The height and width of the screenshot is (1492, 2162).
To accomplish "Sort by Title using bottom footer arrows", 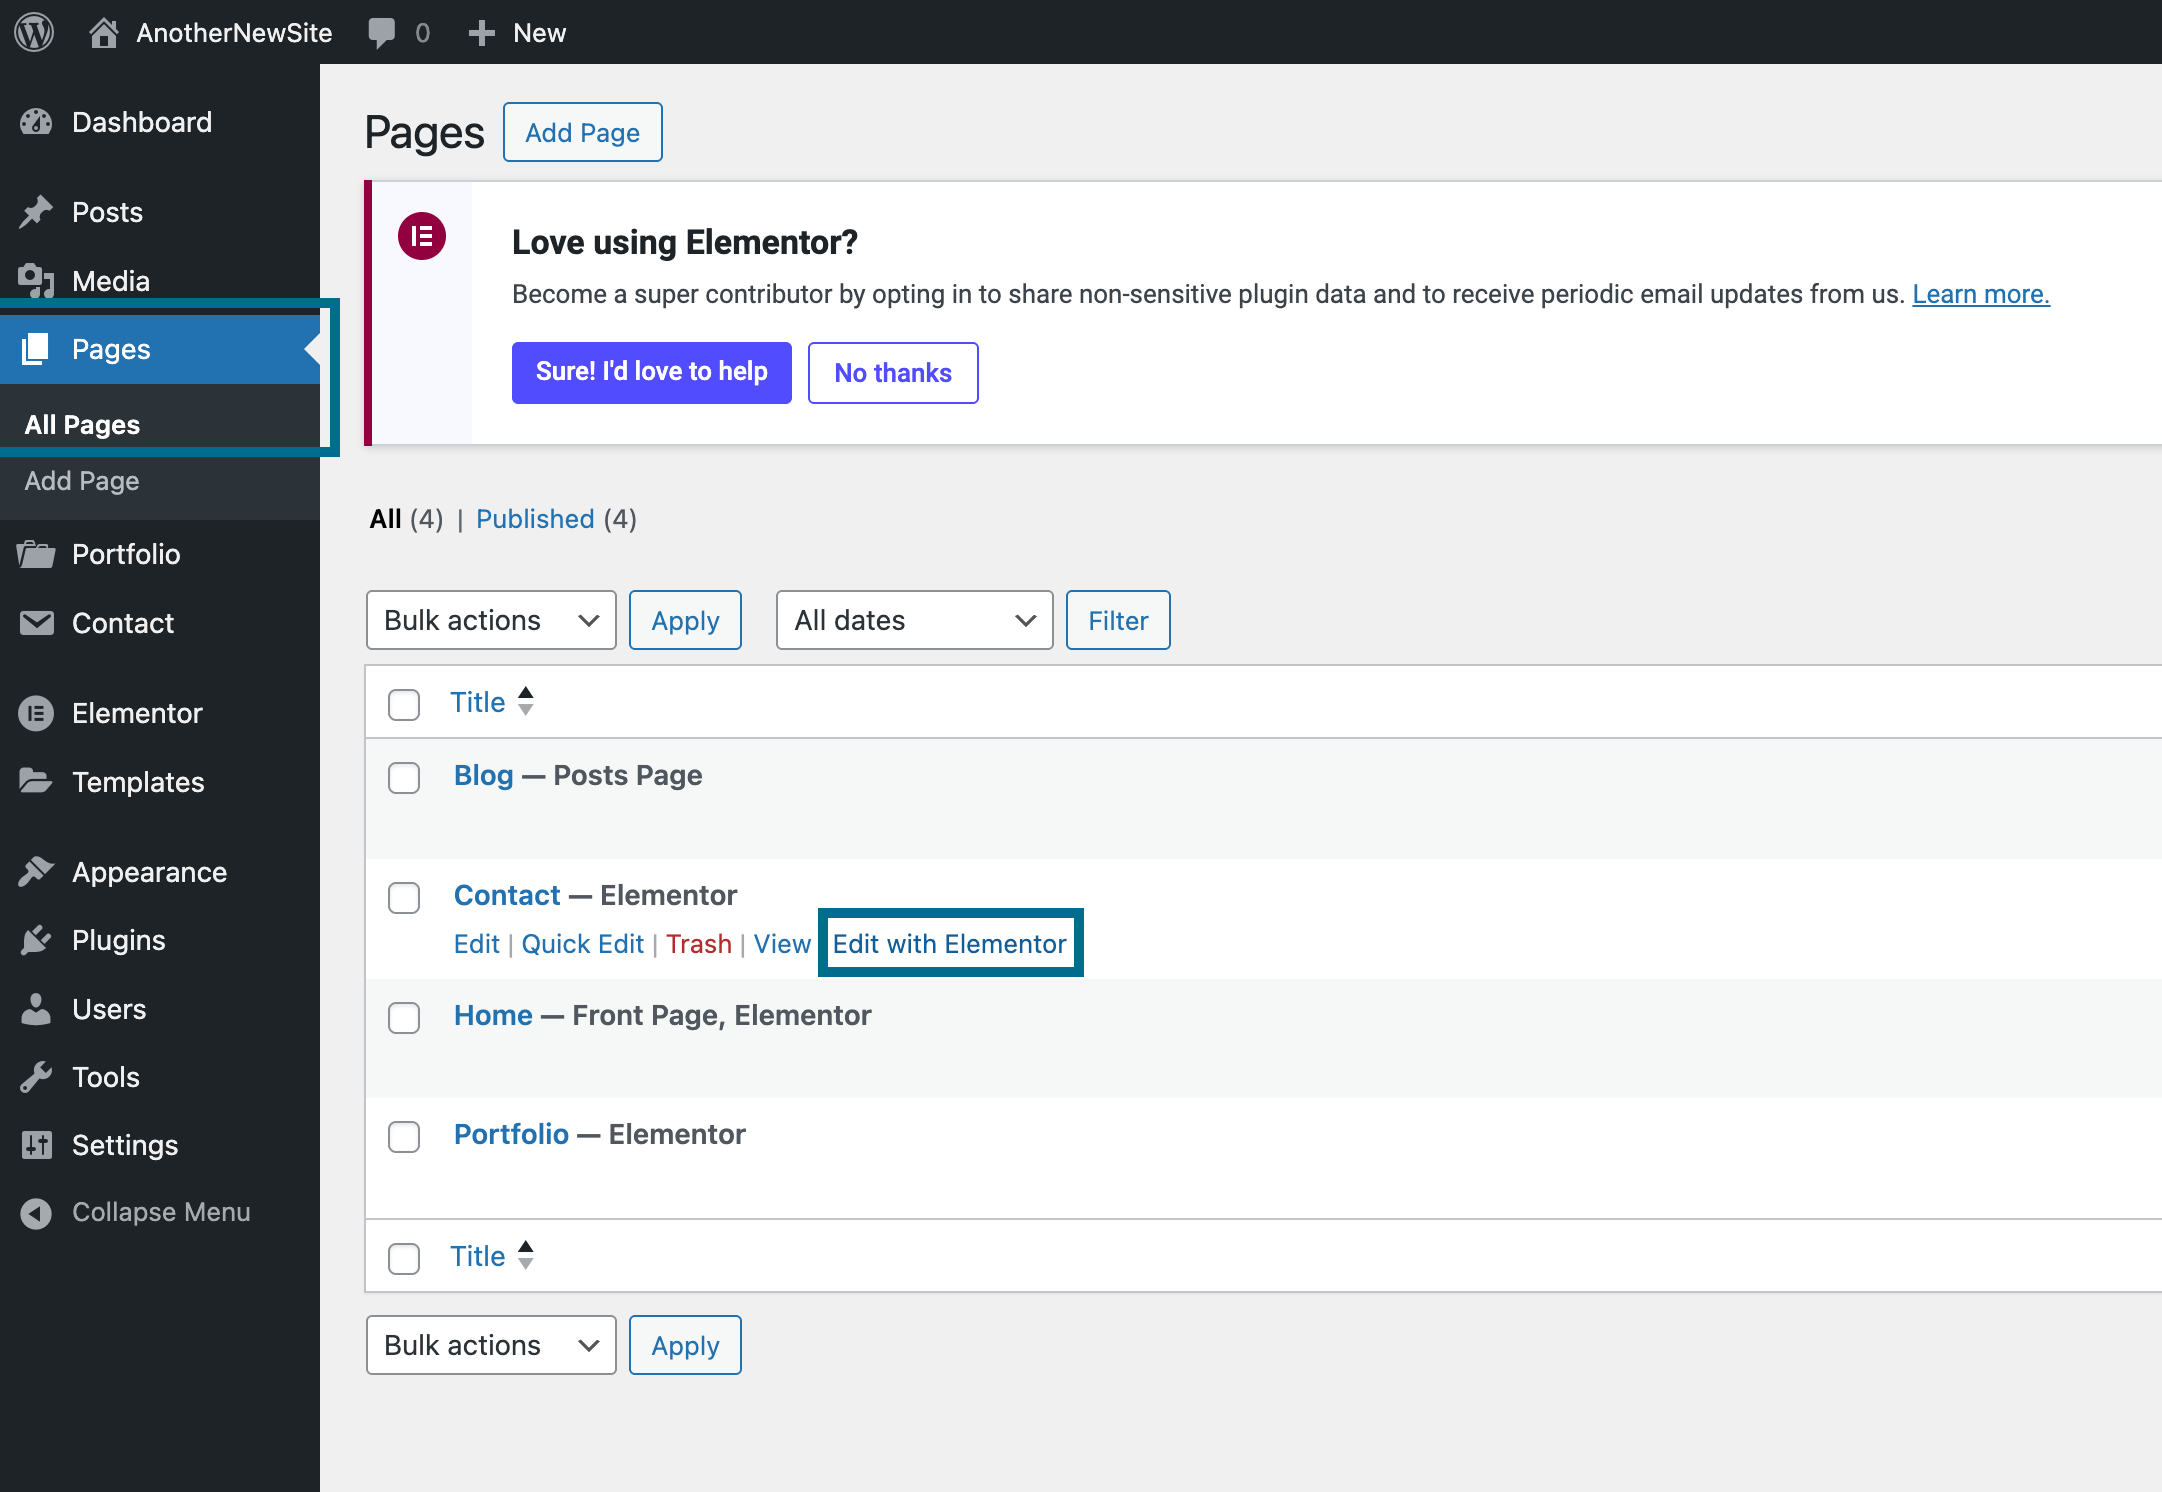I will 526,1255.
